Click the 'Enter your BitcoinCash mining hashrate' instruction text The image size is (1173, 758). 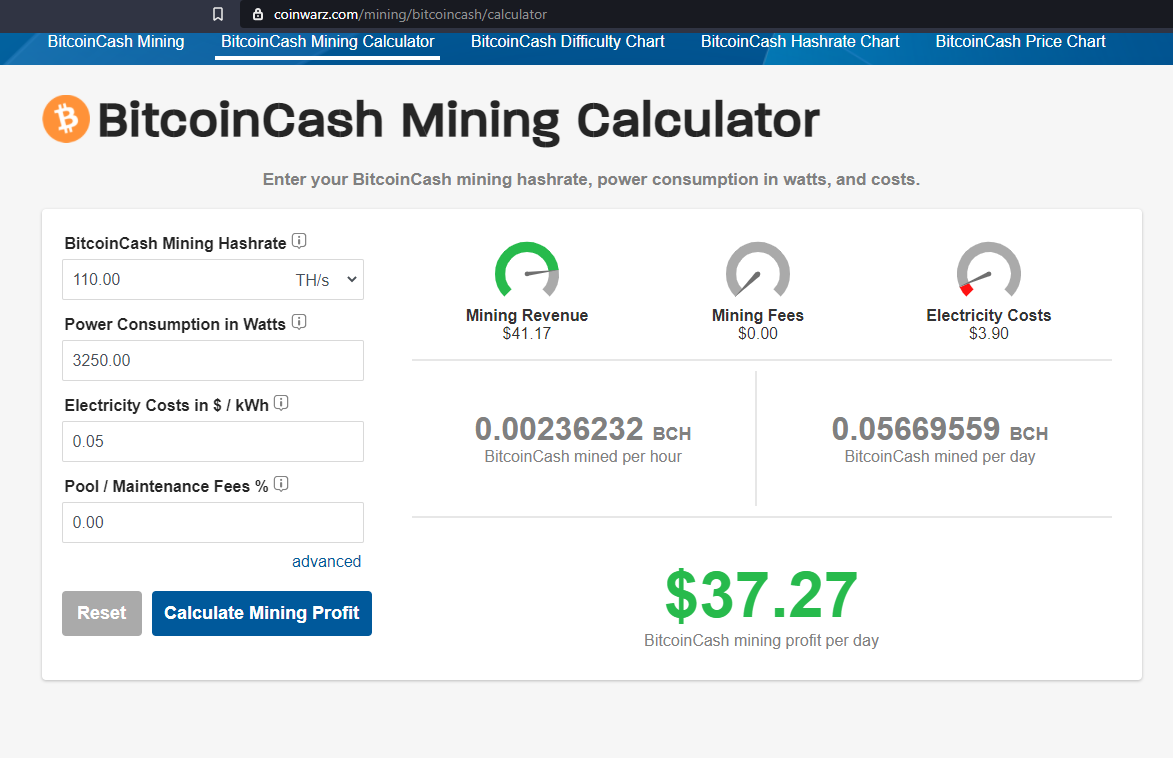point(591,180)
